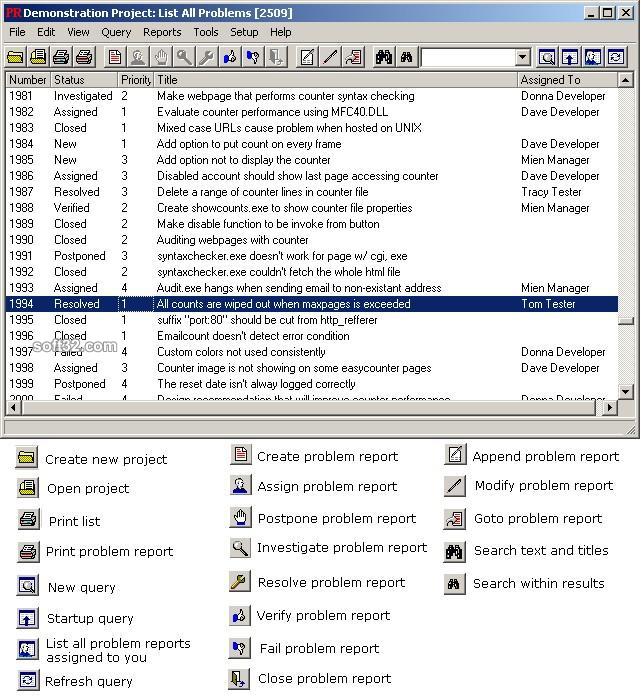641x700 pixels.
Task: Click the vertical scrollbar thumb
Action: (626, 321)
